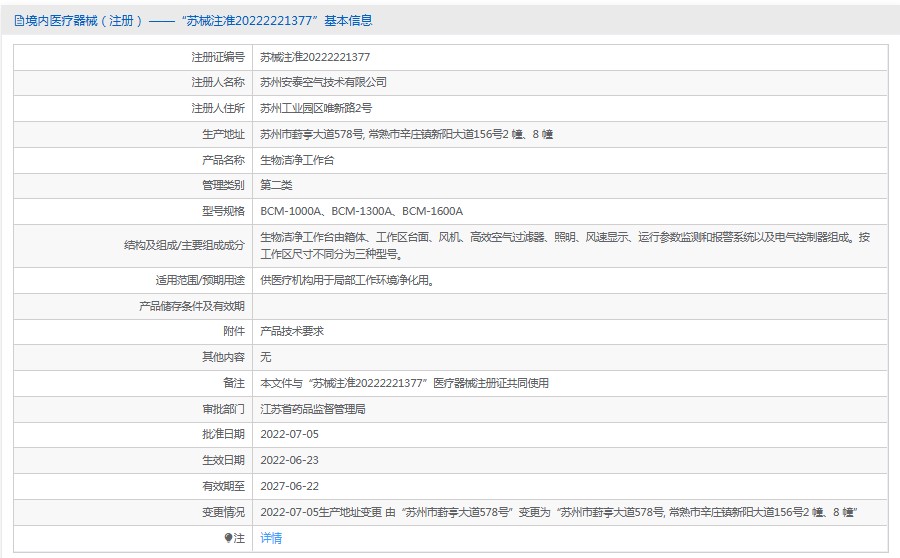Click the 注册人住所 label
Screen dimensions: 900x558
click(218, 108)
